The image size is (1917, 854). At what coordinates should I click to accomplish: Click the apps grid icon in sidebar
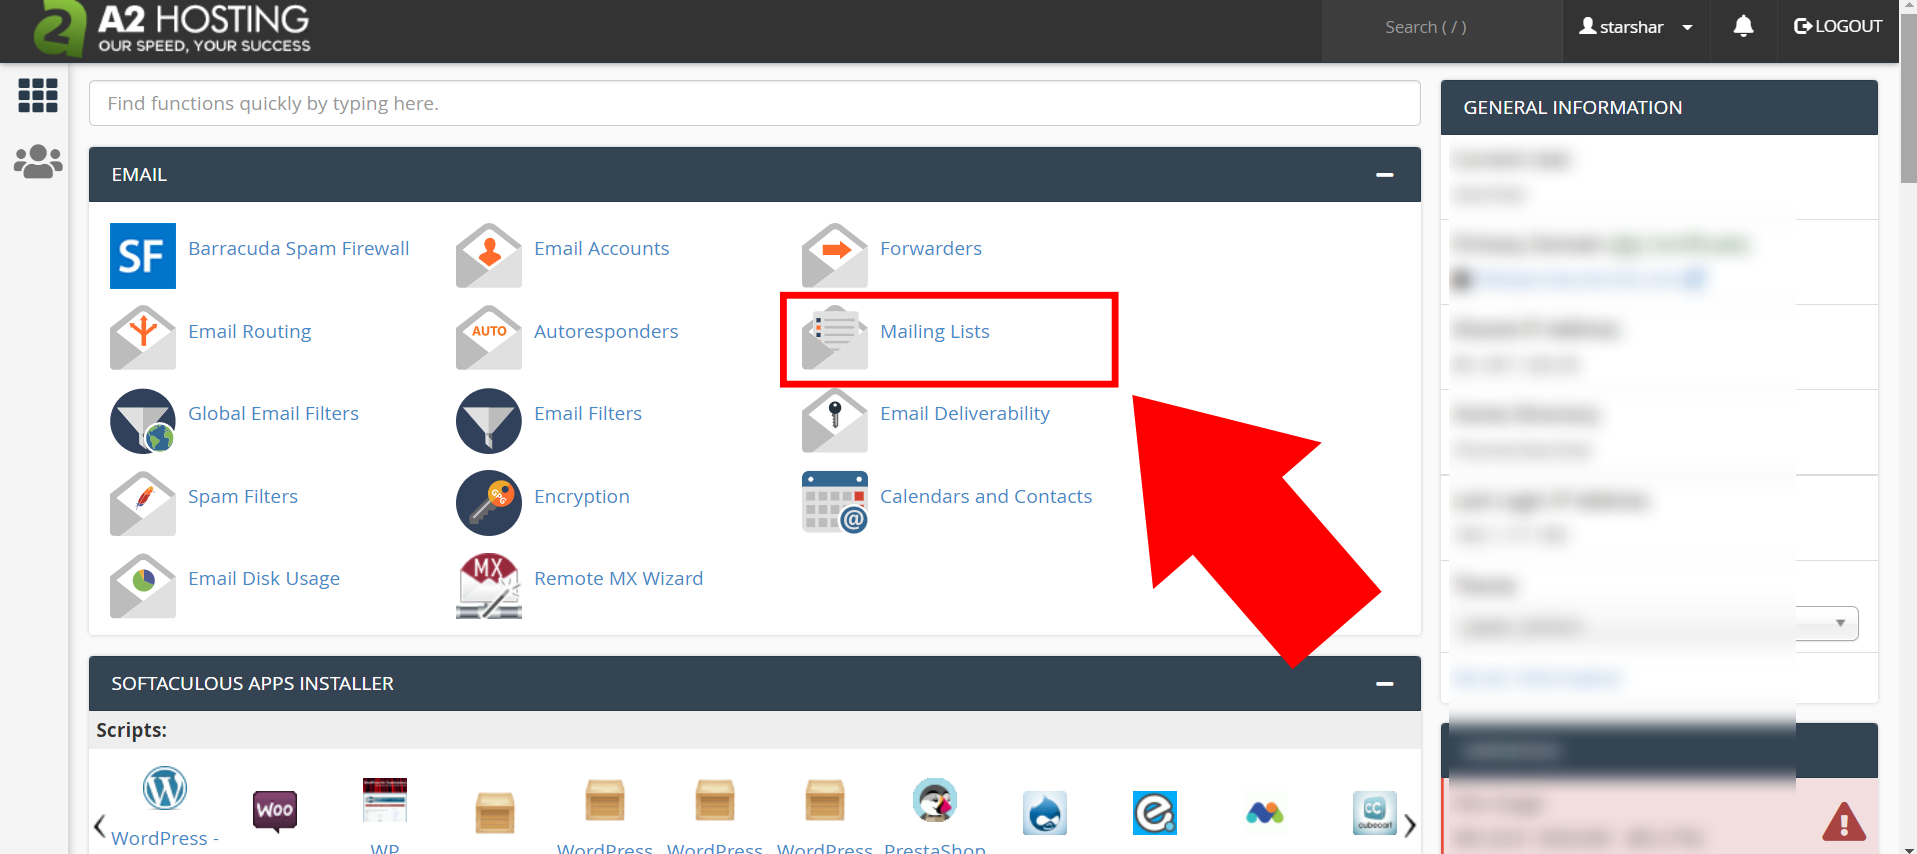[x=38, y=96]
